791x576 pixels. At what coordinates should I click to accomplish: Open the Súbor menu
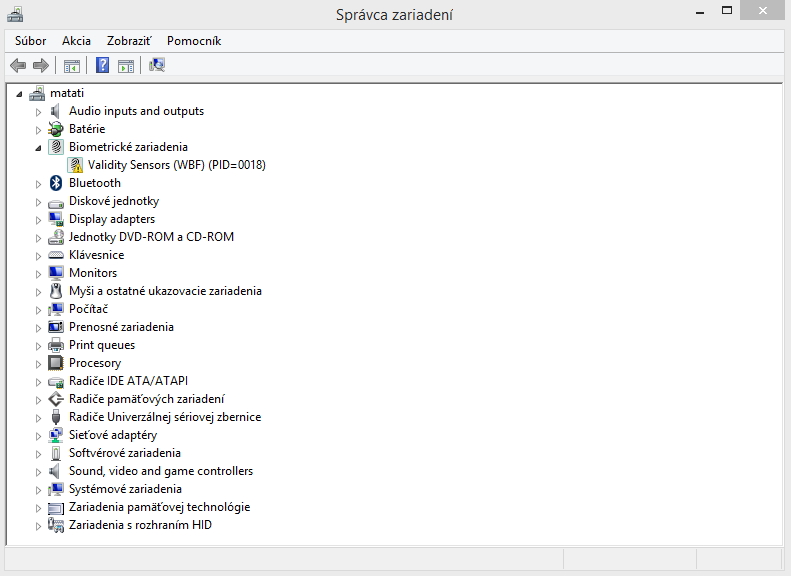(30, 41)
